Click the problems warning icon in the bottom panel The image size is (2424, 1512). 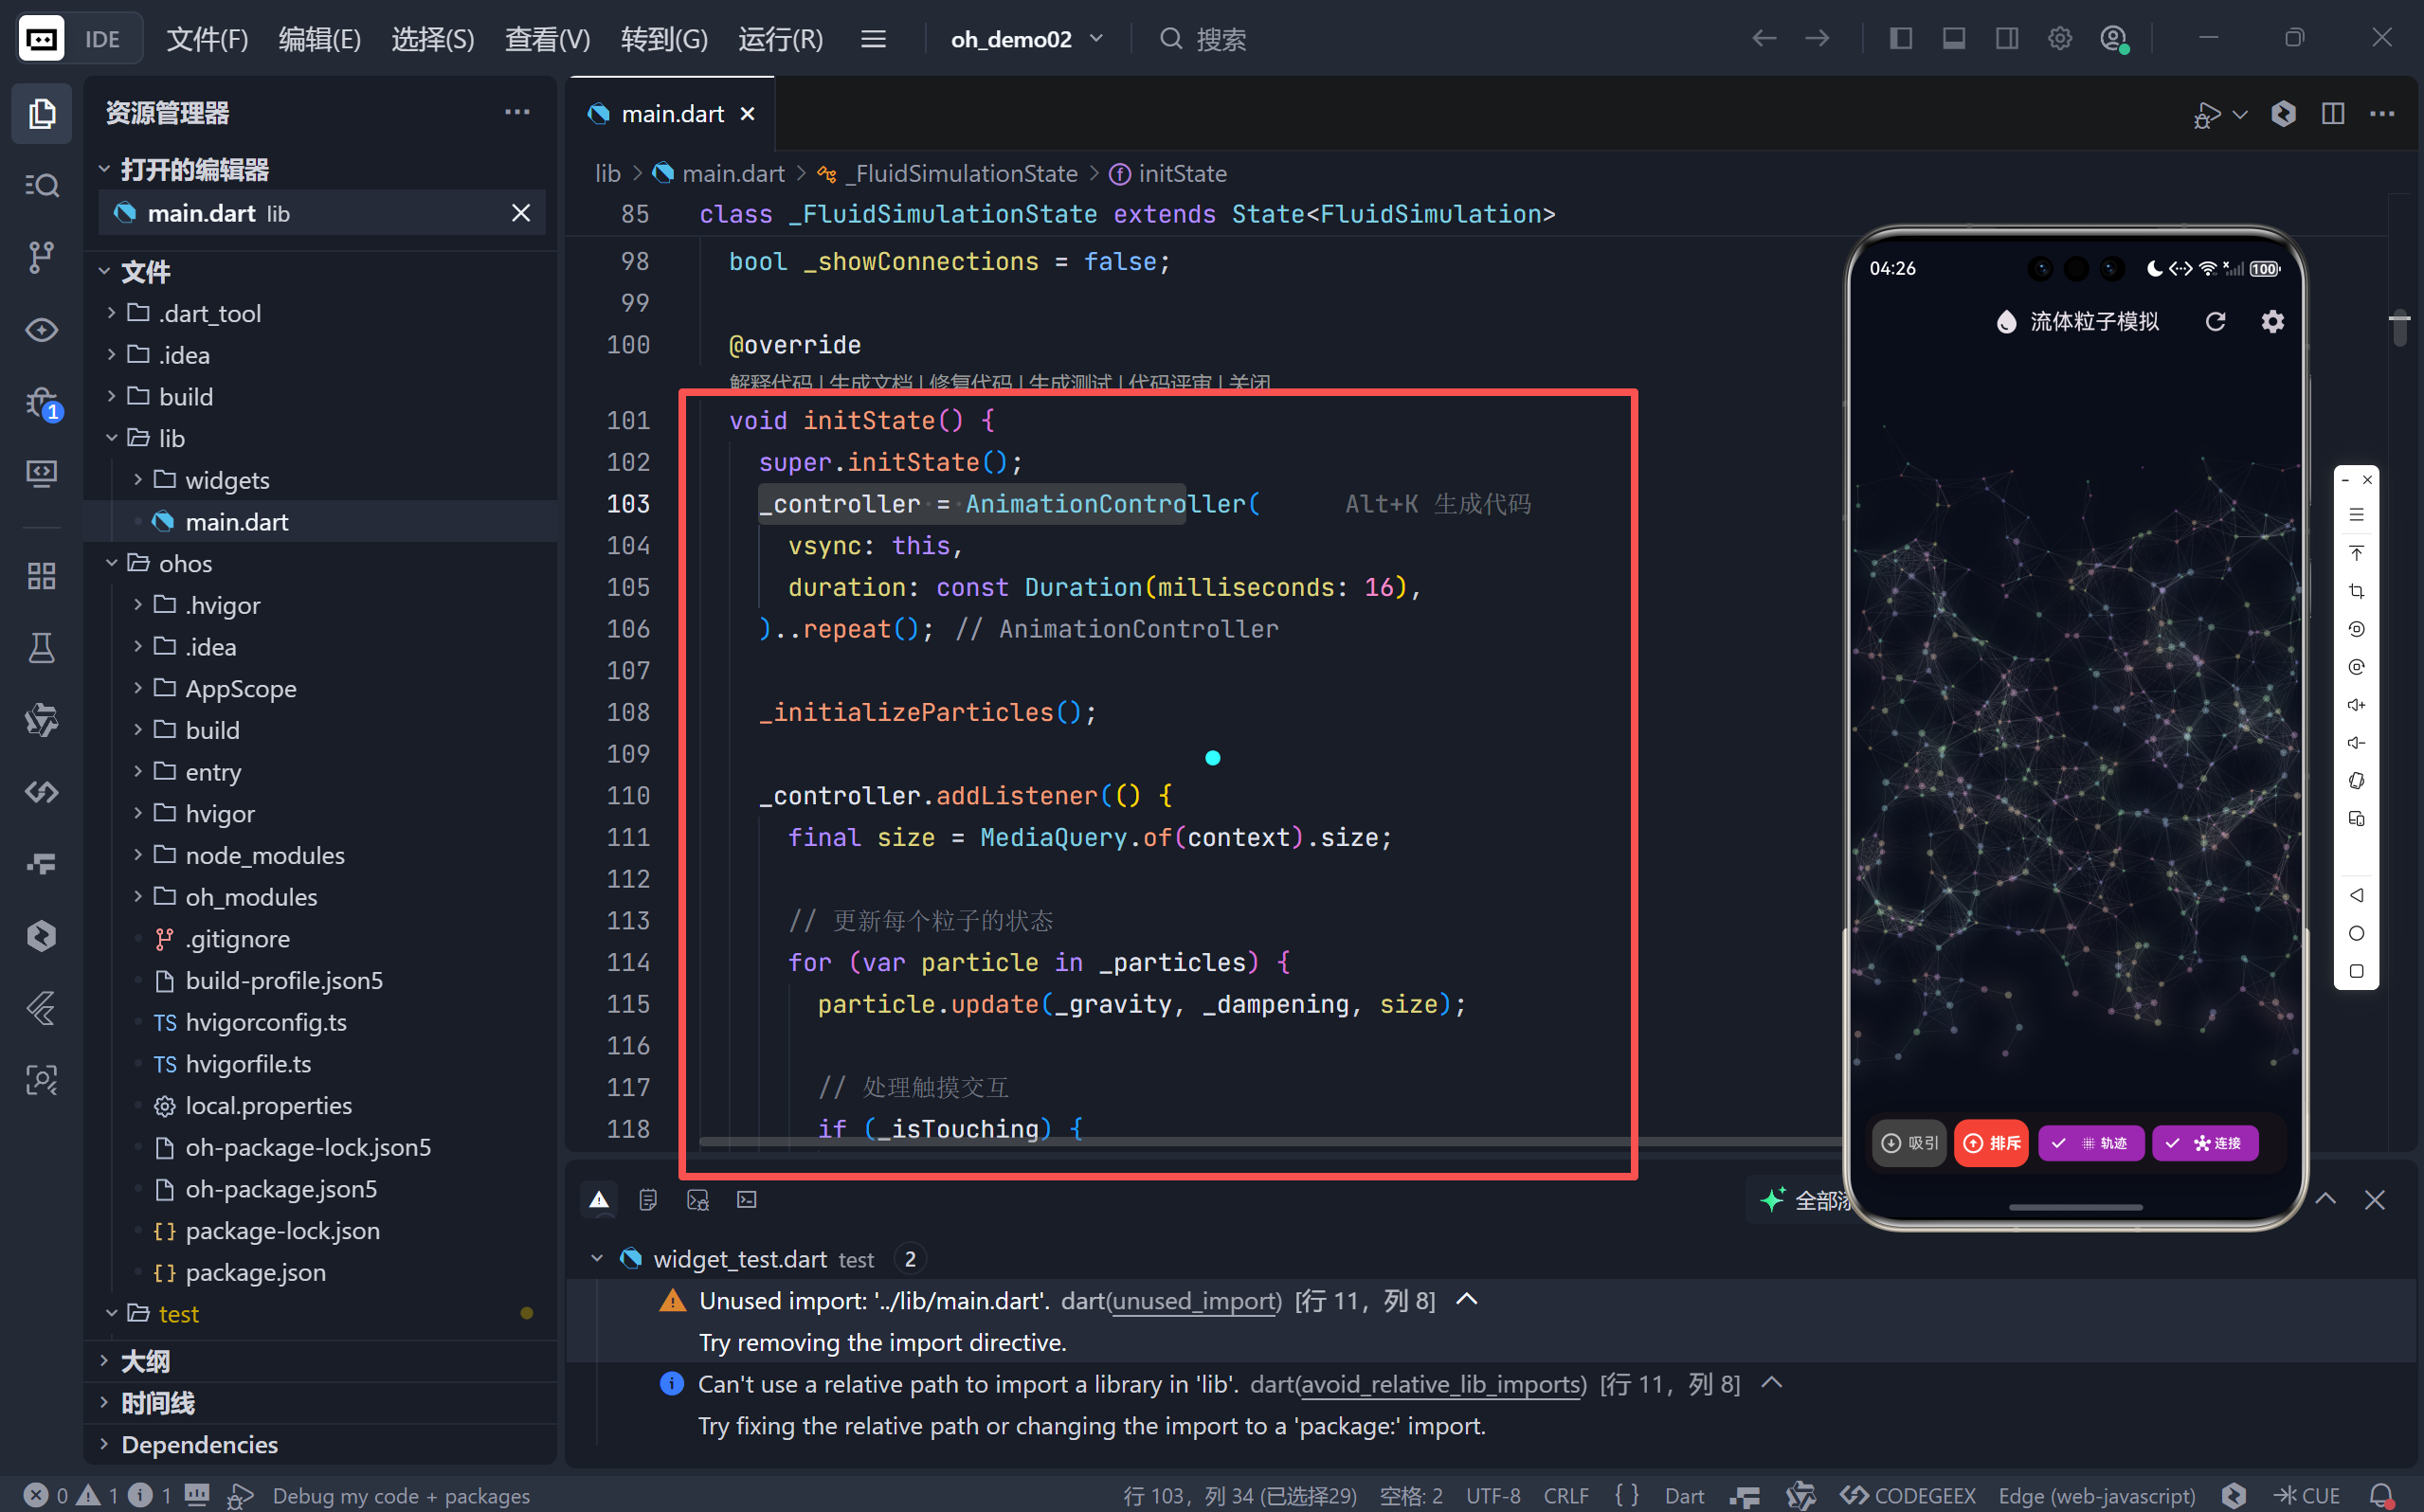tap(599, 1199)
